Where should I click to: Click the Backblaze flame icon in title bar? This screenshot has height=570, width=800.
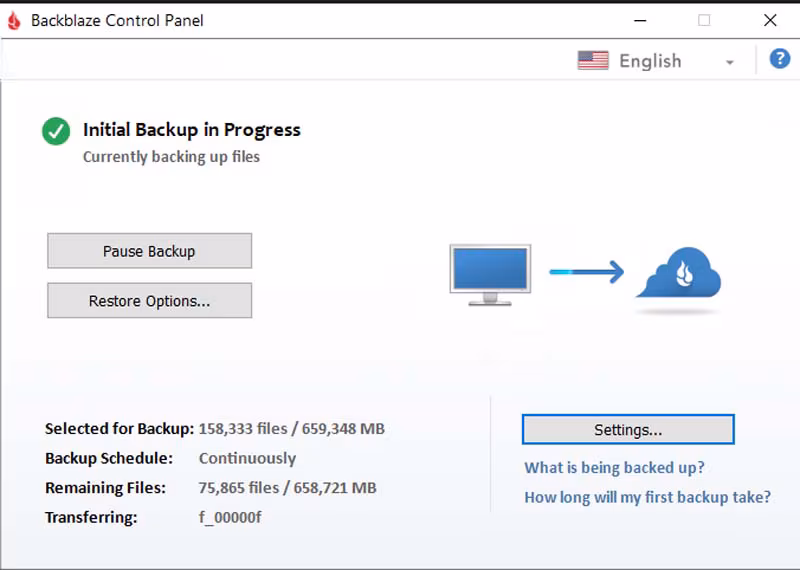(x=14, y=20)
